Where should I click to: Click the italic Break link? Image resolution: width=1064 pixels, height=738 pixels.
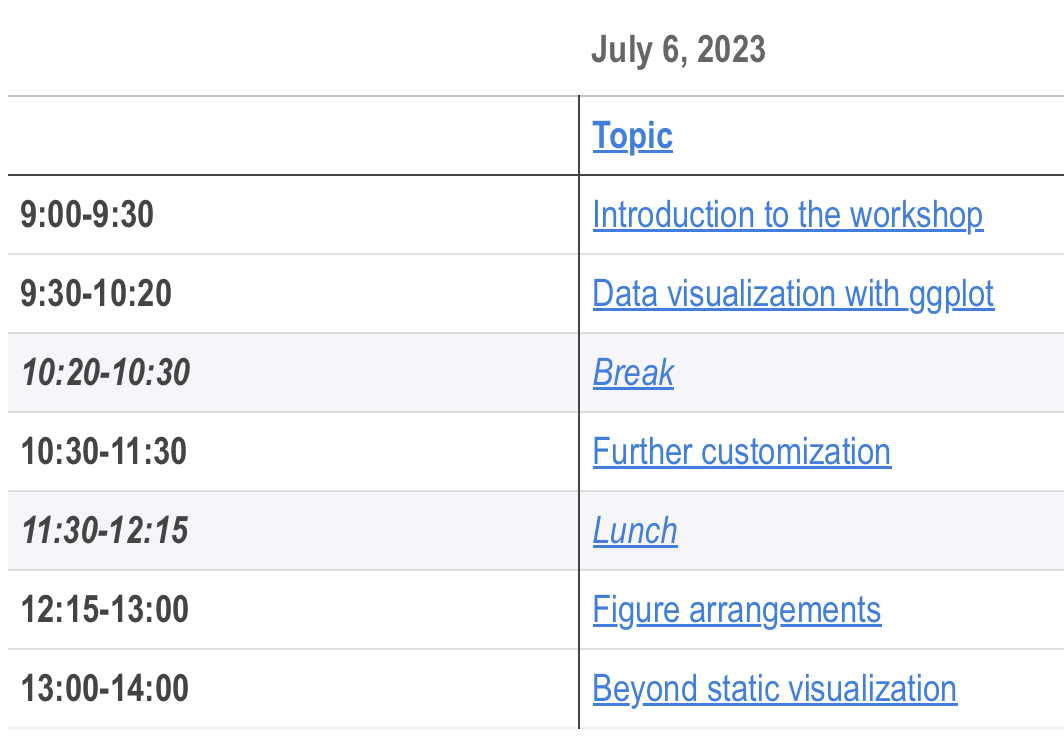point(633,373)
